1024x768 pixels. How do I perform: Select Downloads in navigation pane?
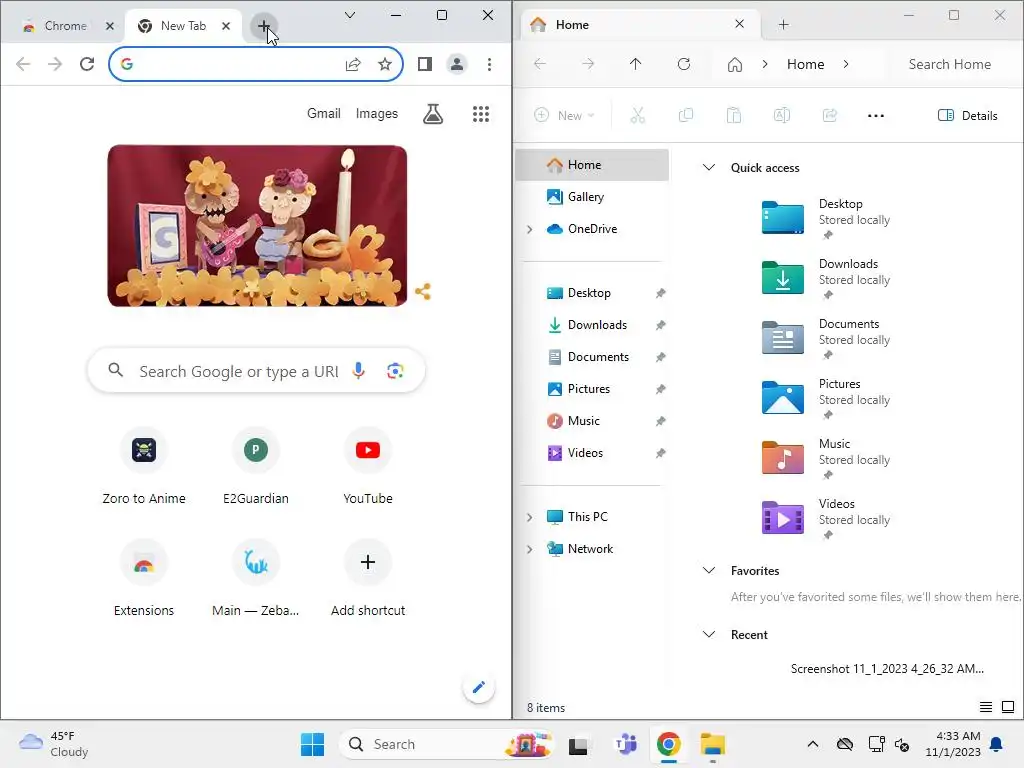(x=592, y=325)
